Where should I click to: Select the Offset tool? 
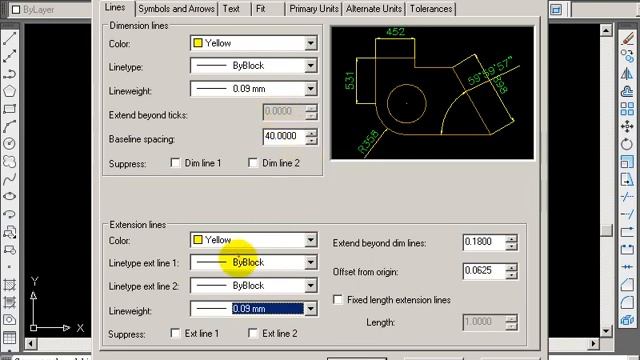[627, 91]
